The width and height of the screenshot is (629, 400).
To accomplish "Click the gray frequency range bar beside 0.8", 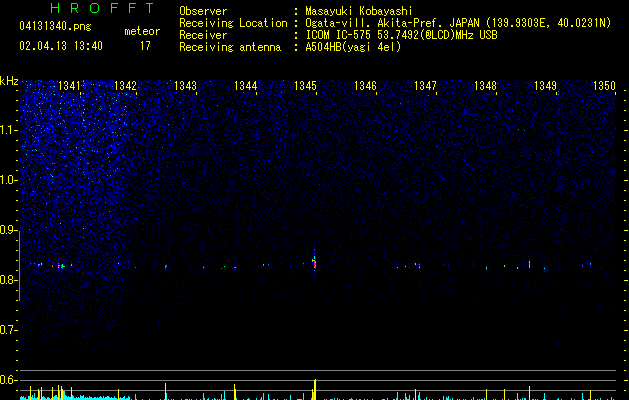I will tap(20, 266).
